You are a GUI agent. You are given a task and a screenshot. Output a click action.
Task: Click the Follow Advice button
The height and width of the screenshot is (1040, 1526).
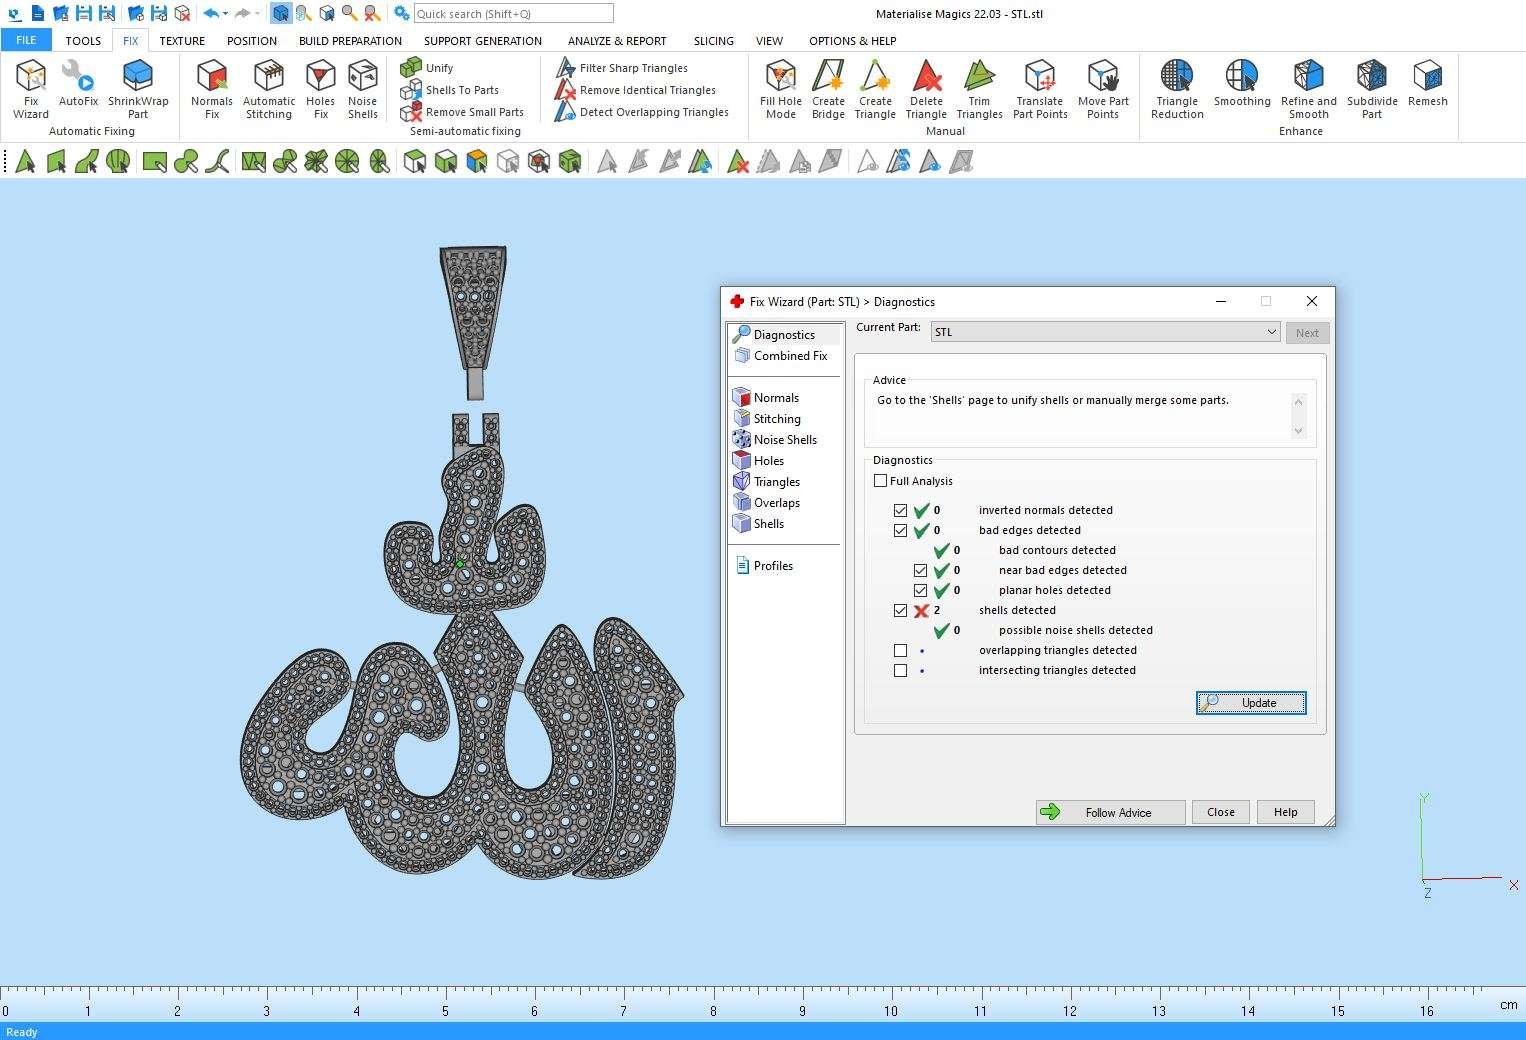pyautogui.click(x=1110, y=812)
